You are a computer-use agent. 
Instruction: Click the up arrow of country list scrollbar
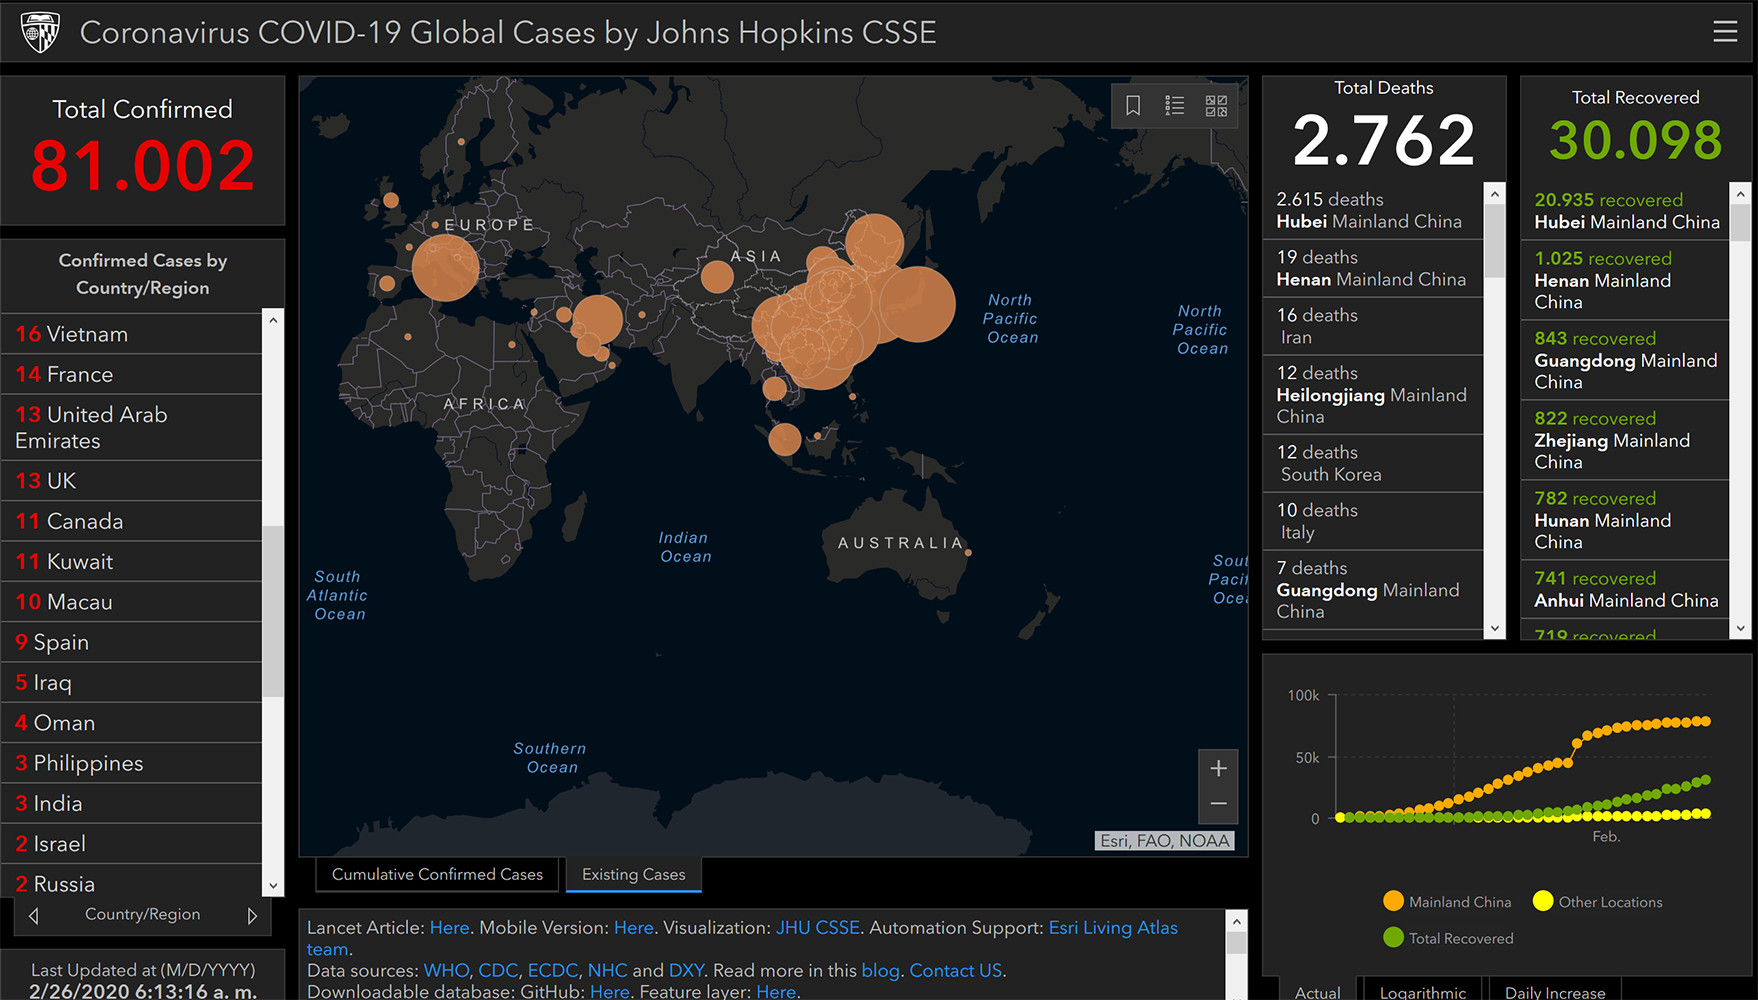click(x=273, y=320)
